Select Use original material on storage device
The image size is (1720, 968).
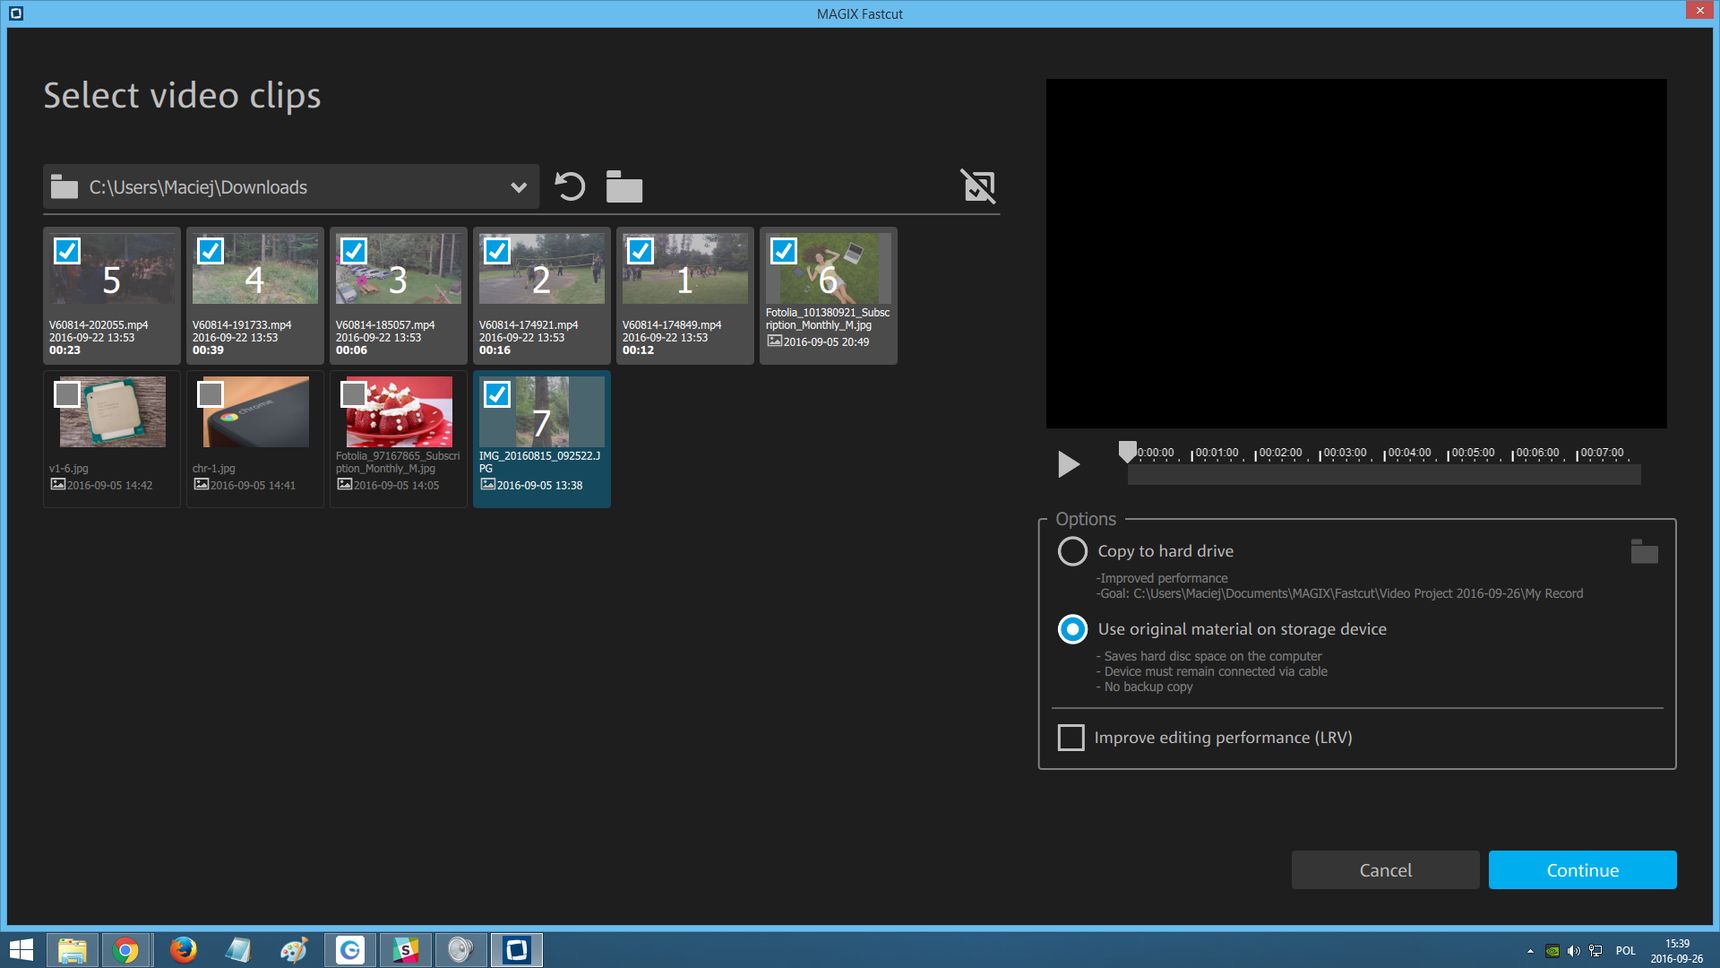[x=1072, y=629]
